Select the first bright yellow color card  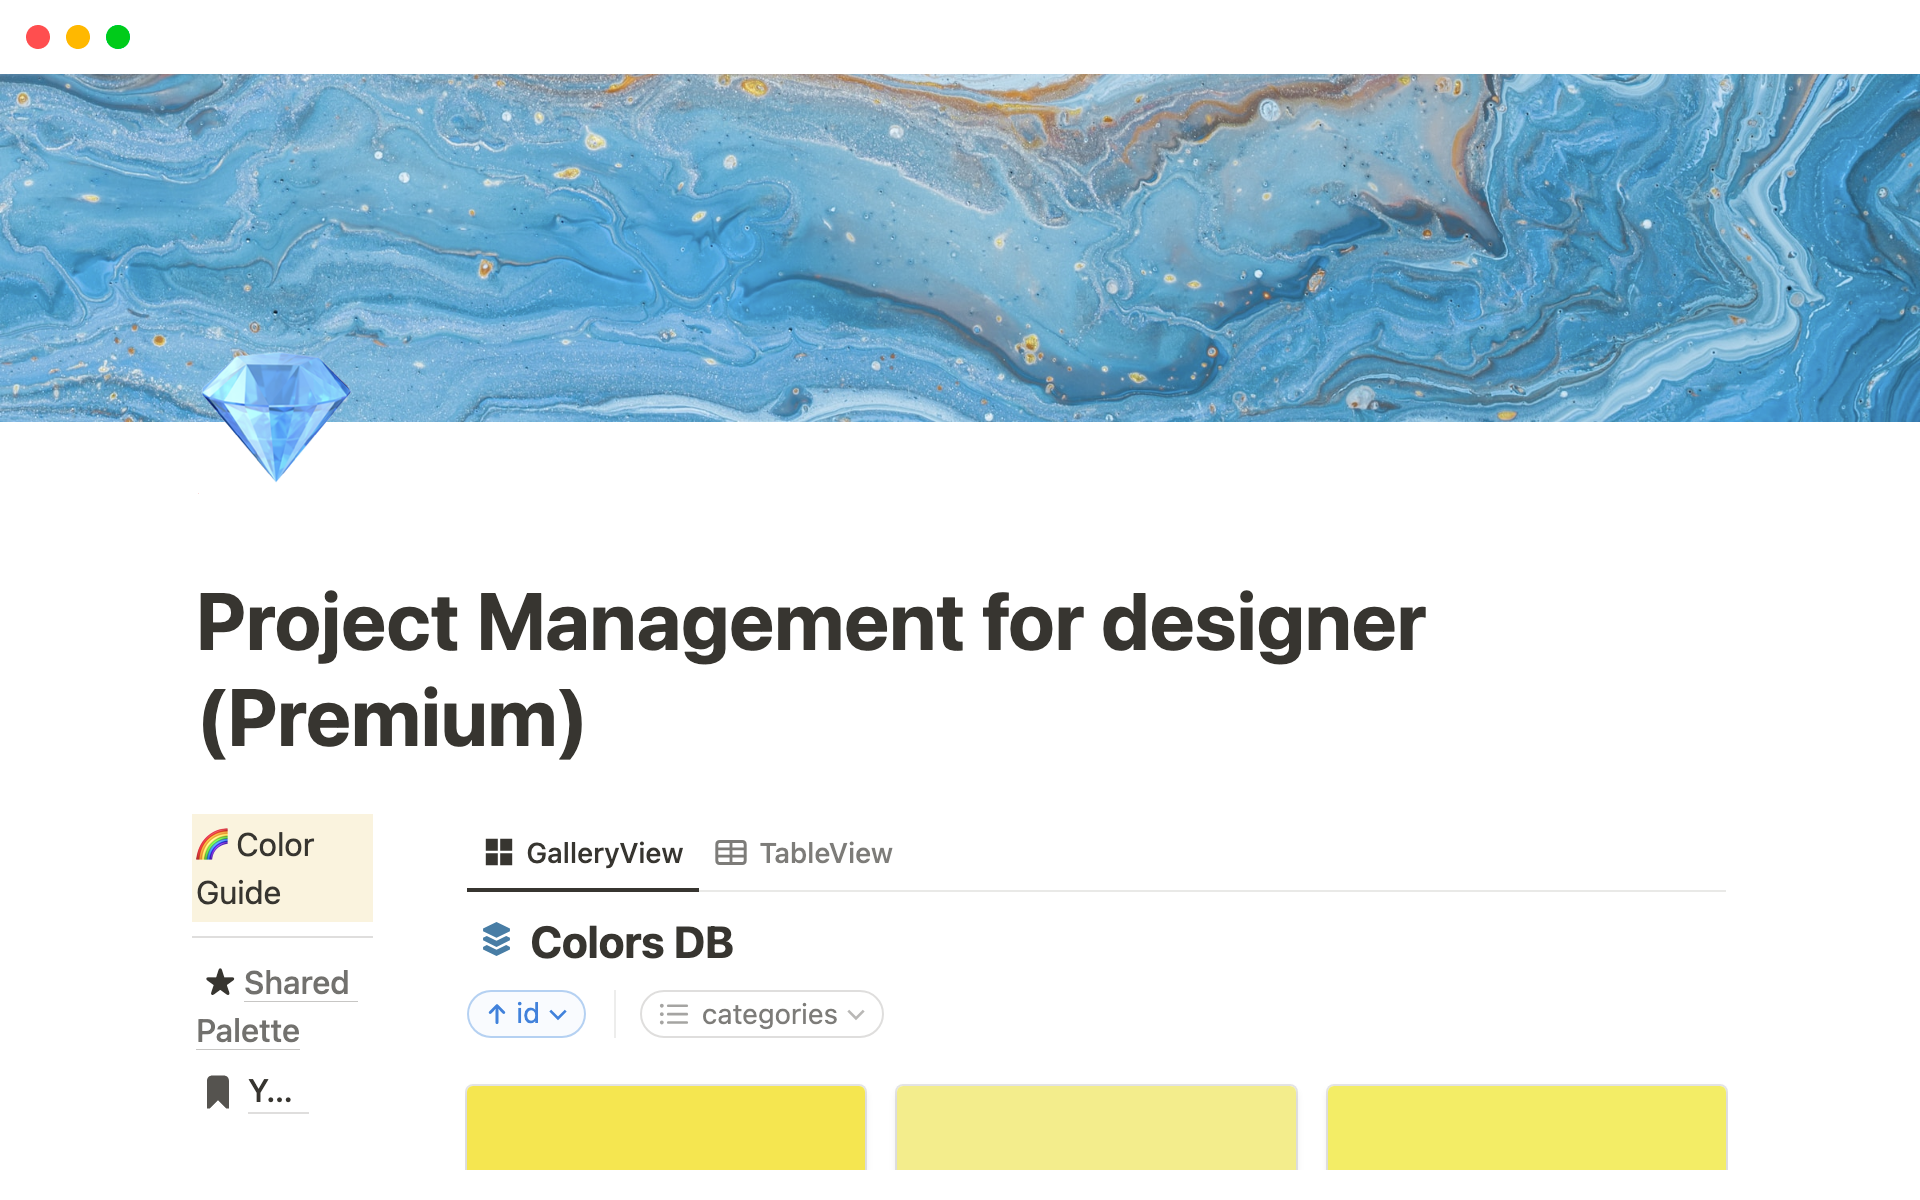(666, 1127)
